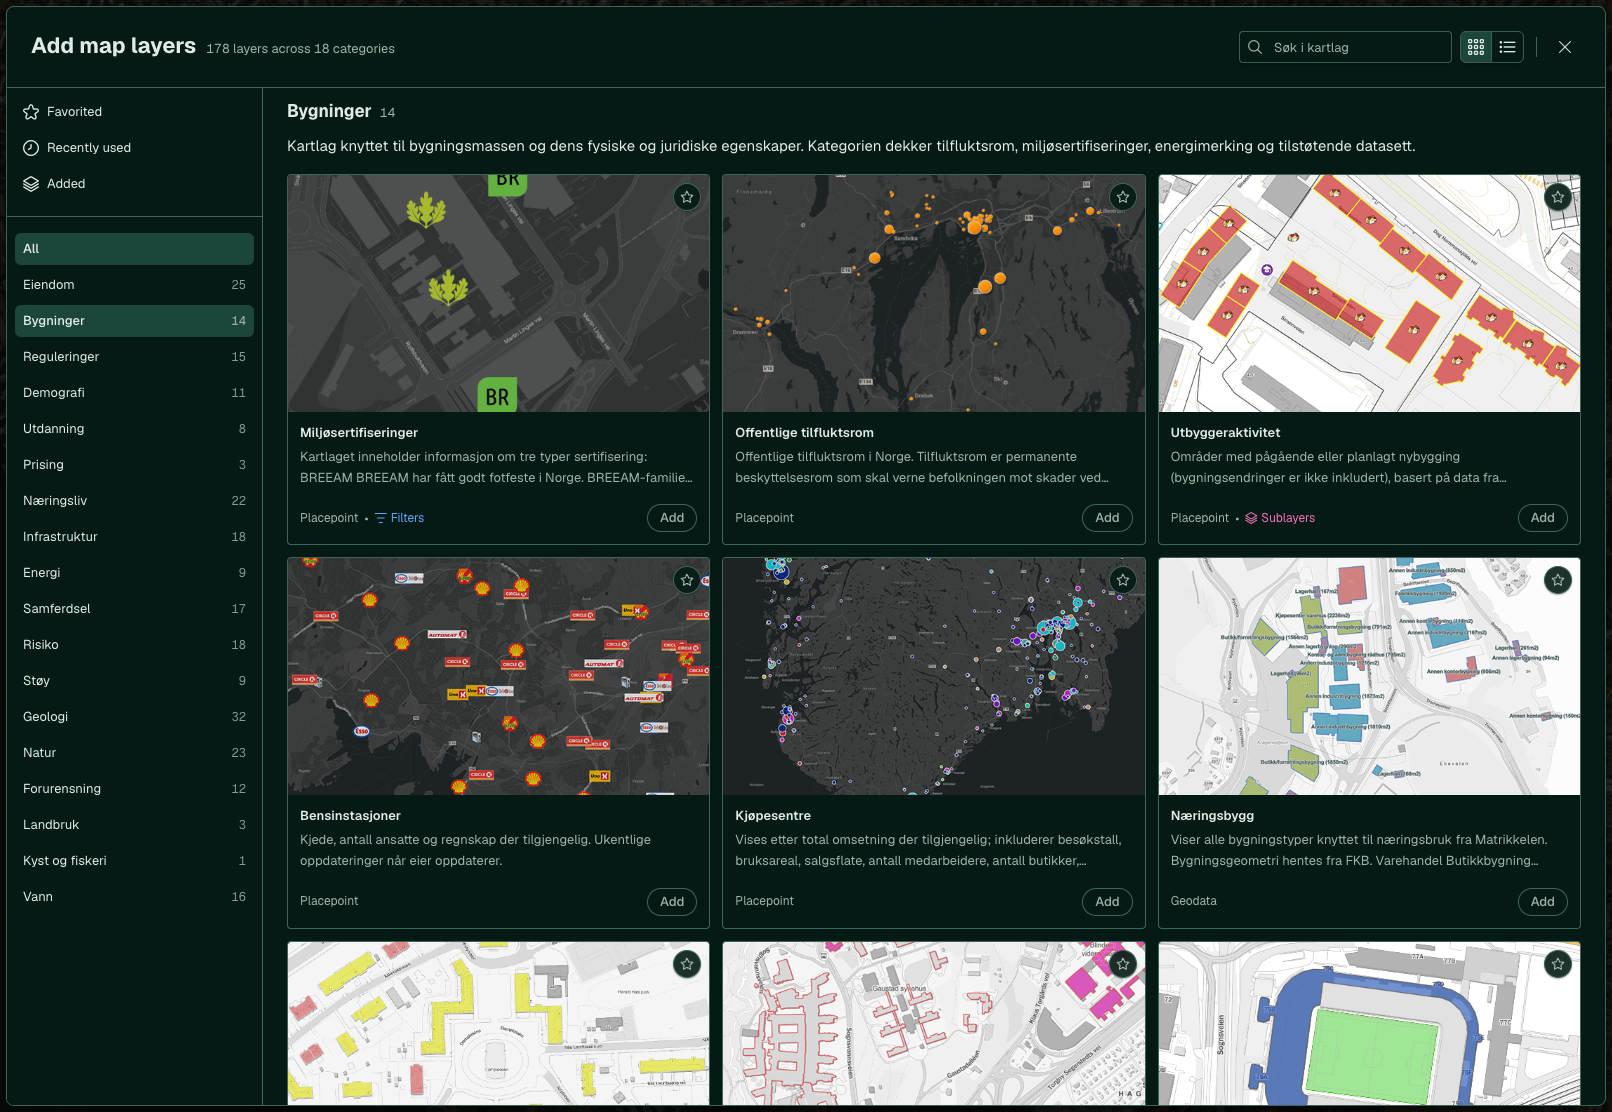Click the Bygninger section heading
The width and height of the screenshot is (1612, 1112).
coord(329,111)
